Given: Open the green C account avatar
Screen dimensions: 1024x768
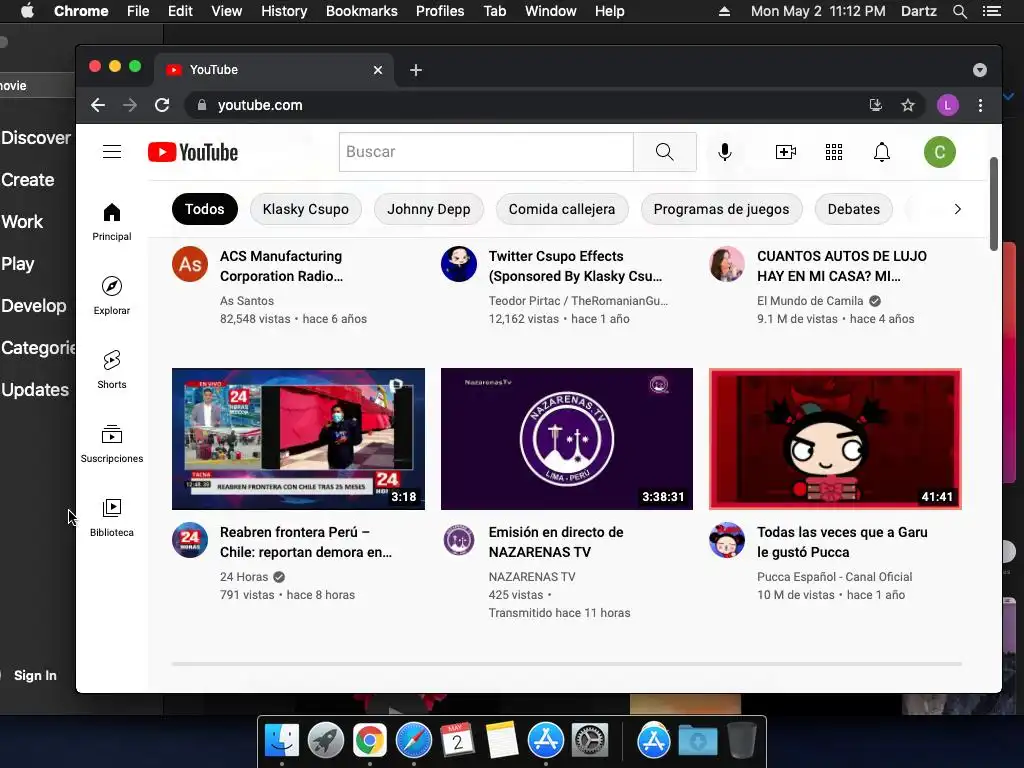Looking at the screenshot, I should tap(940, 152).
